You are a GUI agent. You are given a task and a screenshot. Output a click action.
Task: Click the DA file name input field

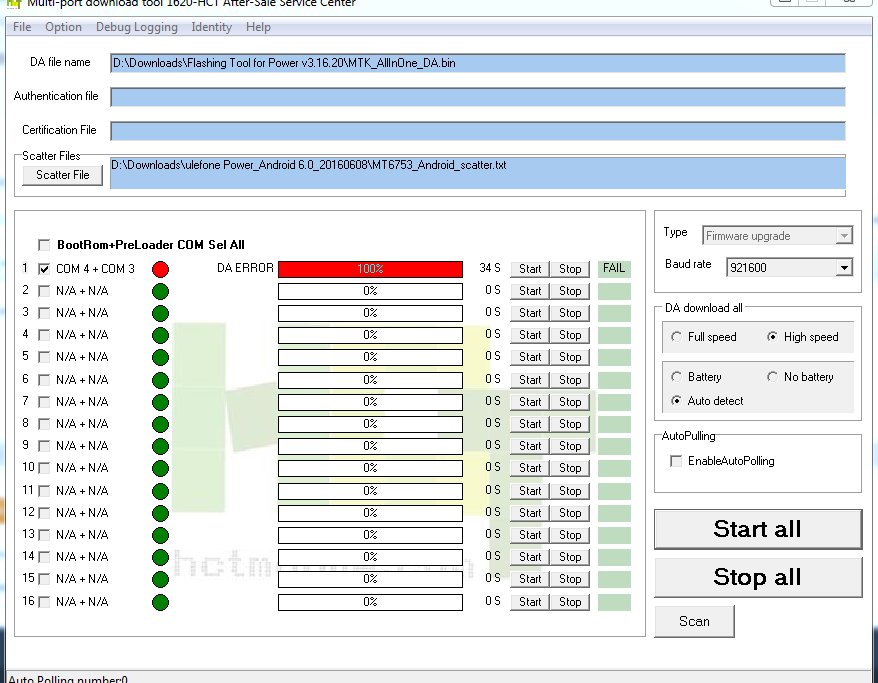click(478, 63)
